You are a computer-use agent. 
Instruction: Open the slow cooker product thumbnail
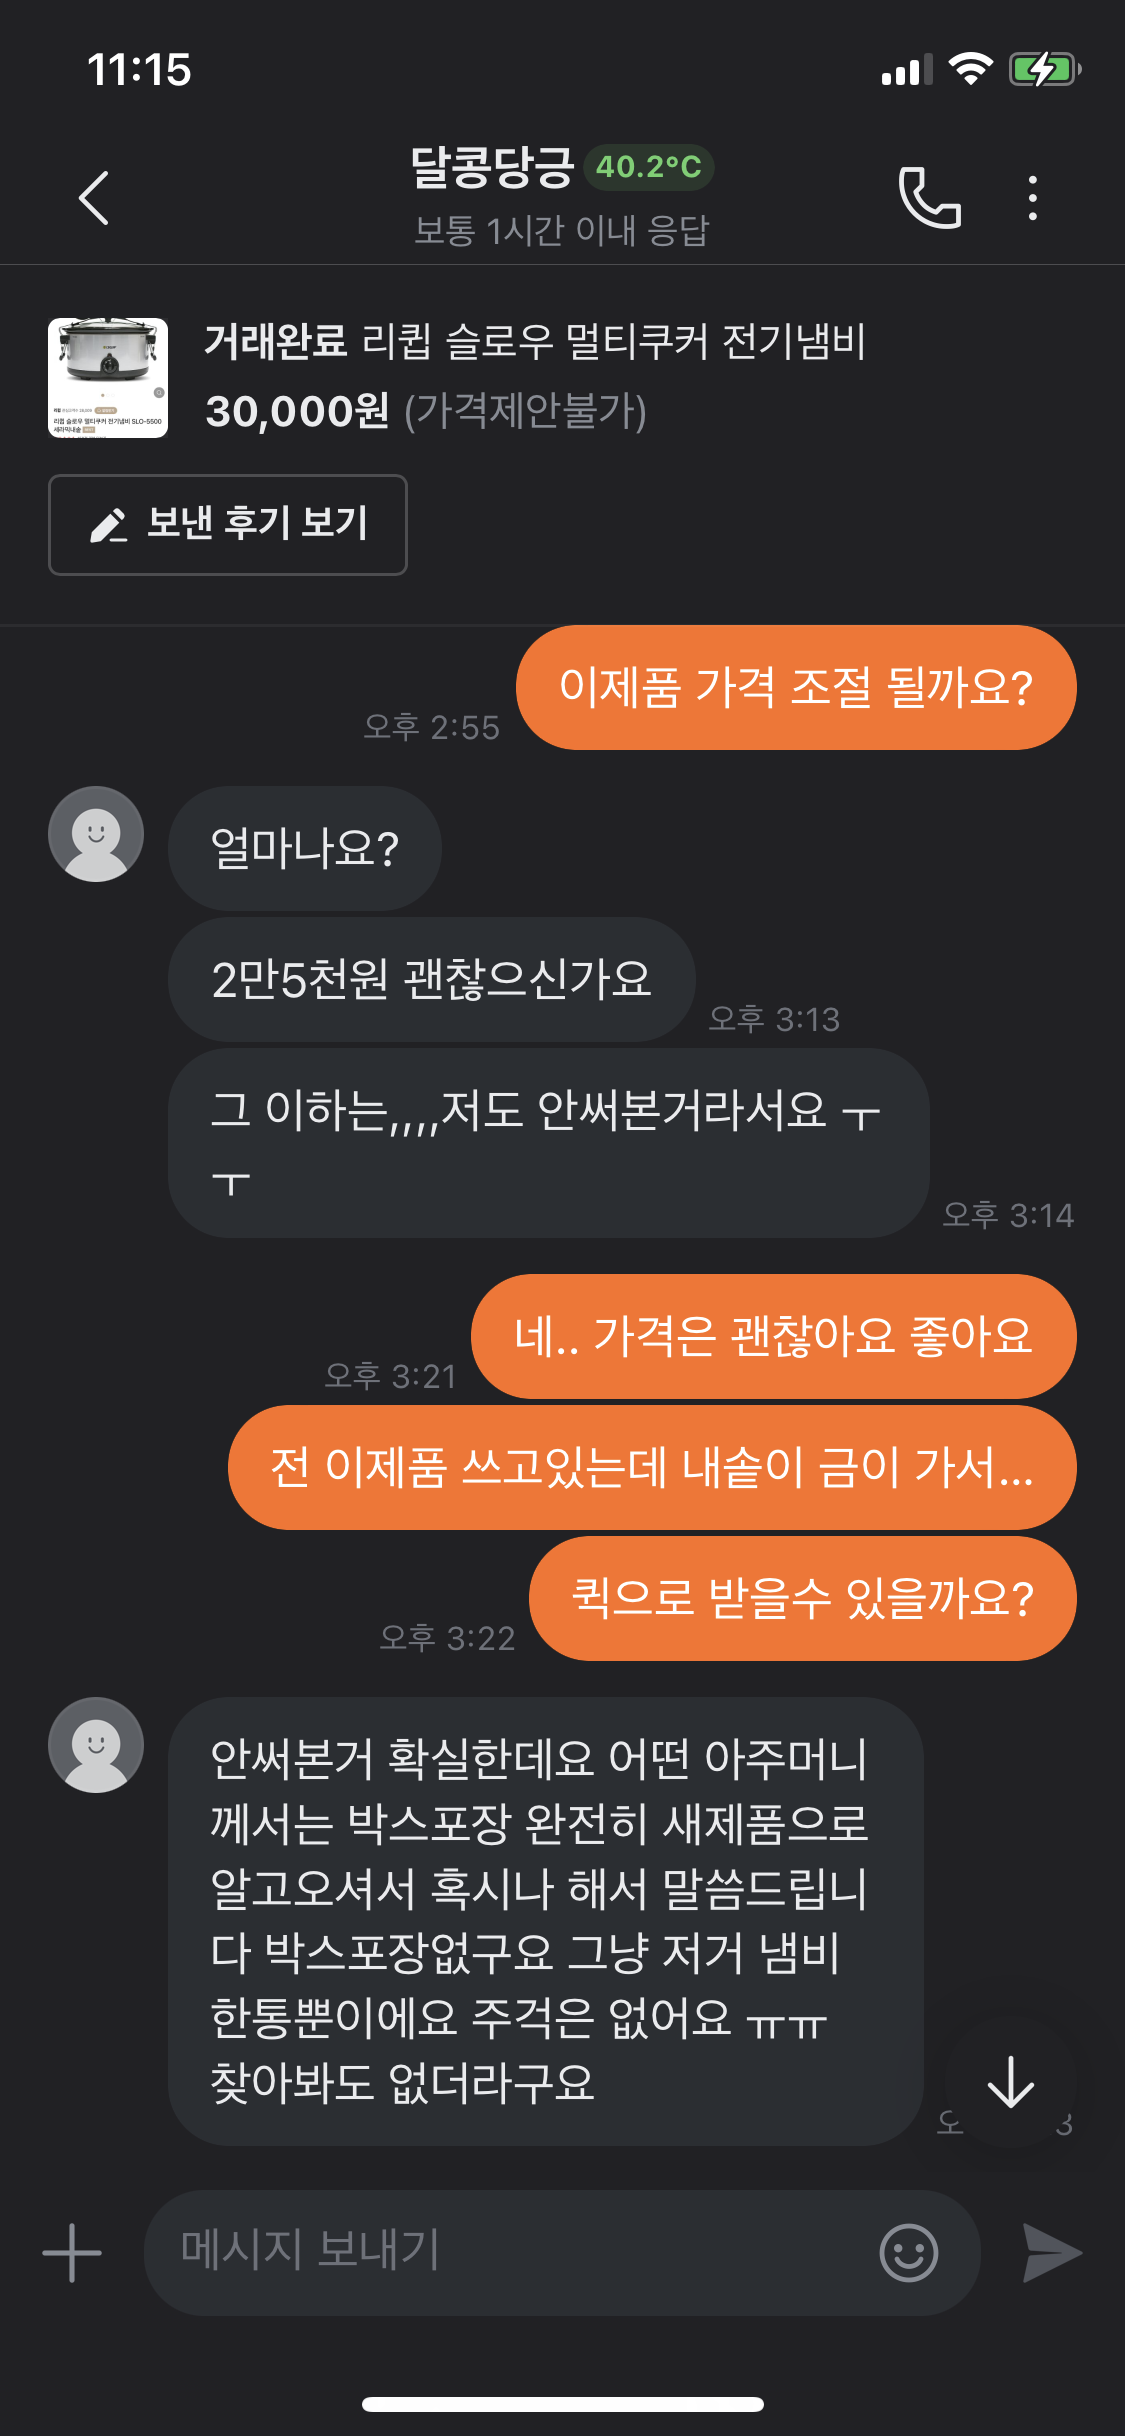pos(108,378)
